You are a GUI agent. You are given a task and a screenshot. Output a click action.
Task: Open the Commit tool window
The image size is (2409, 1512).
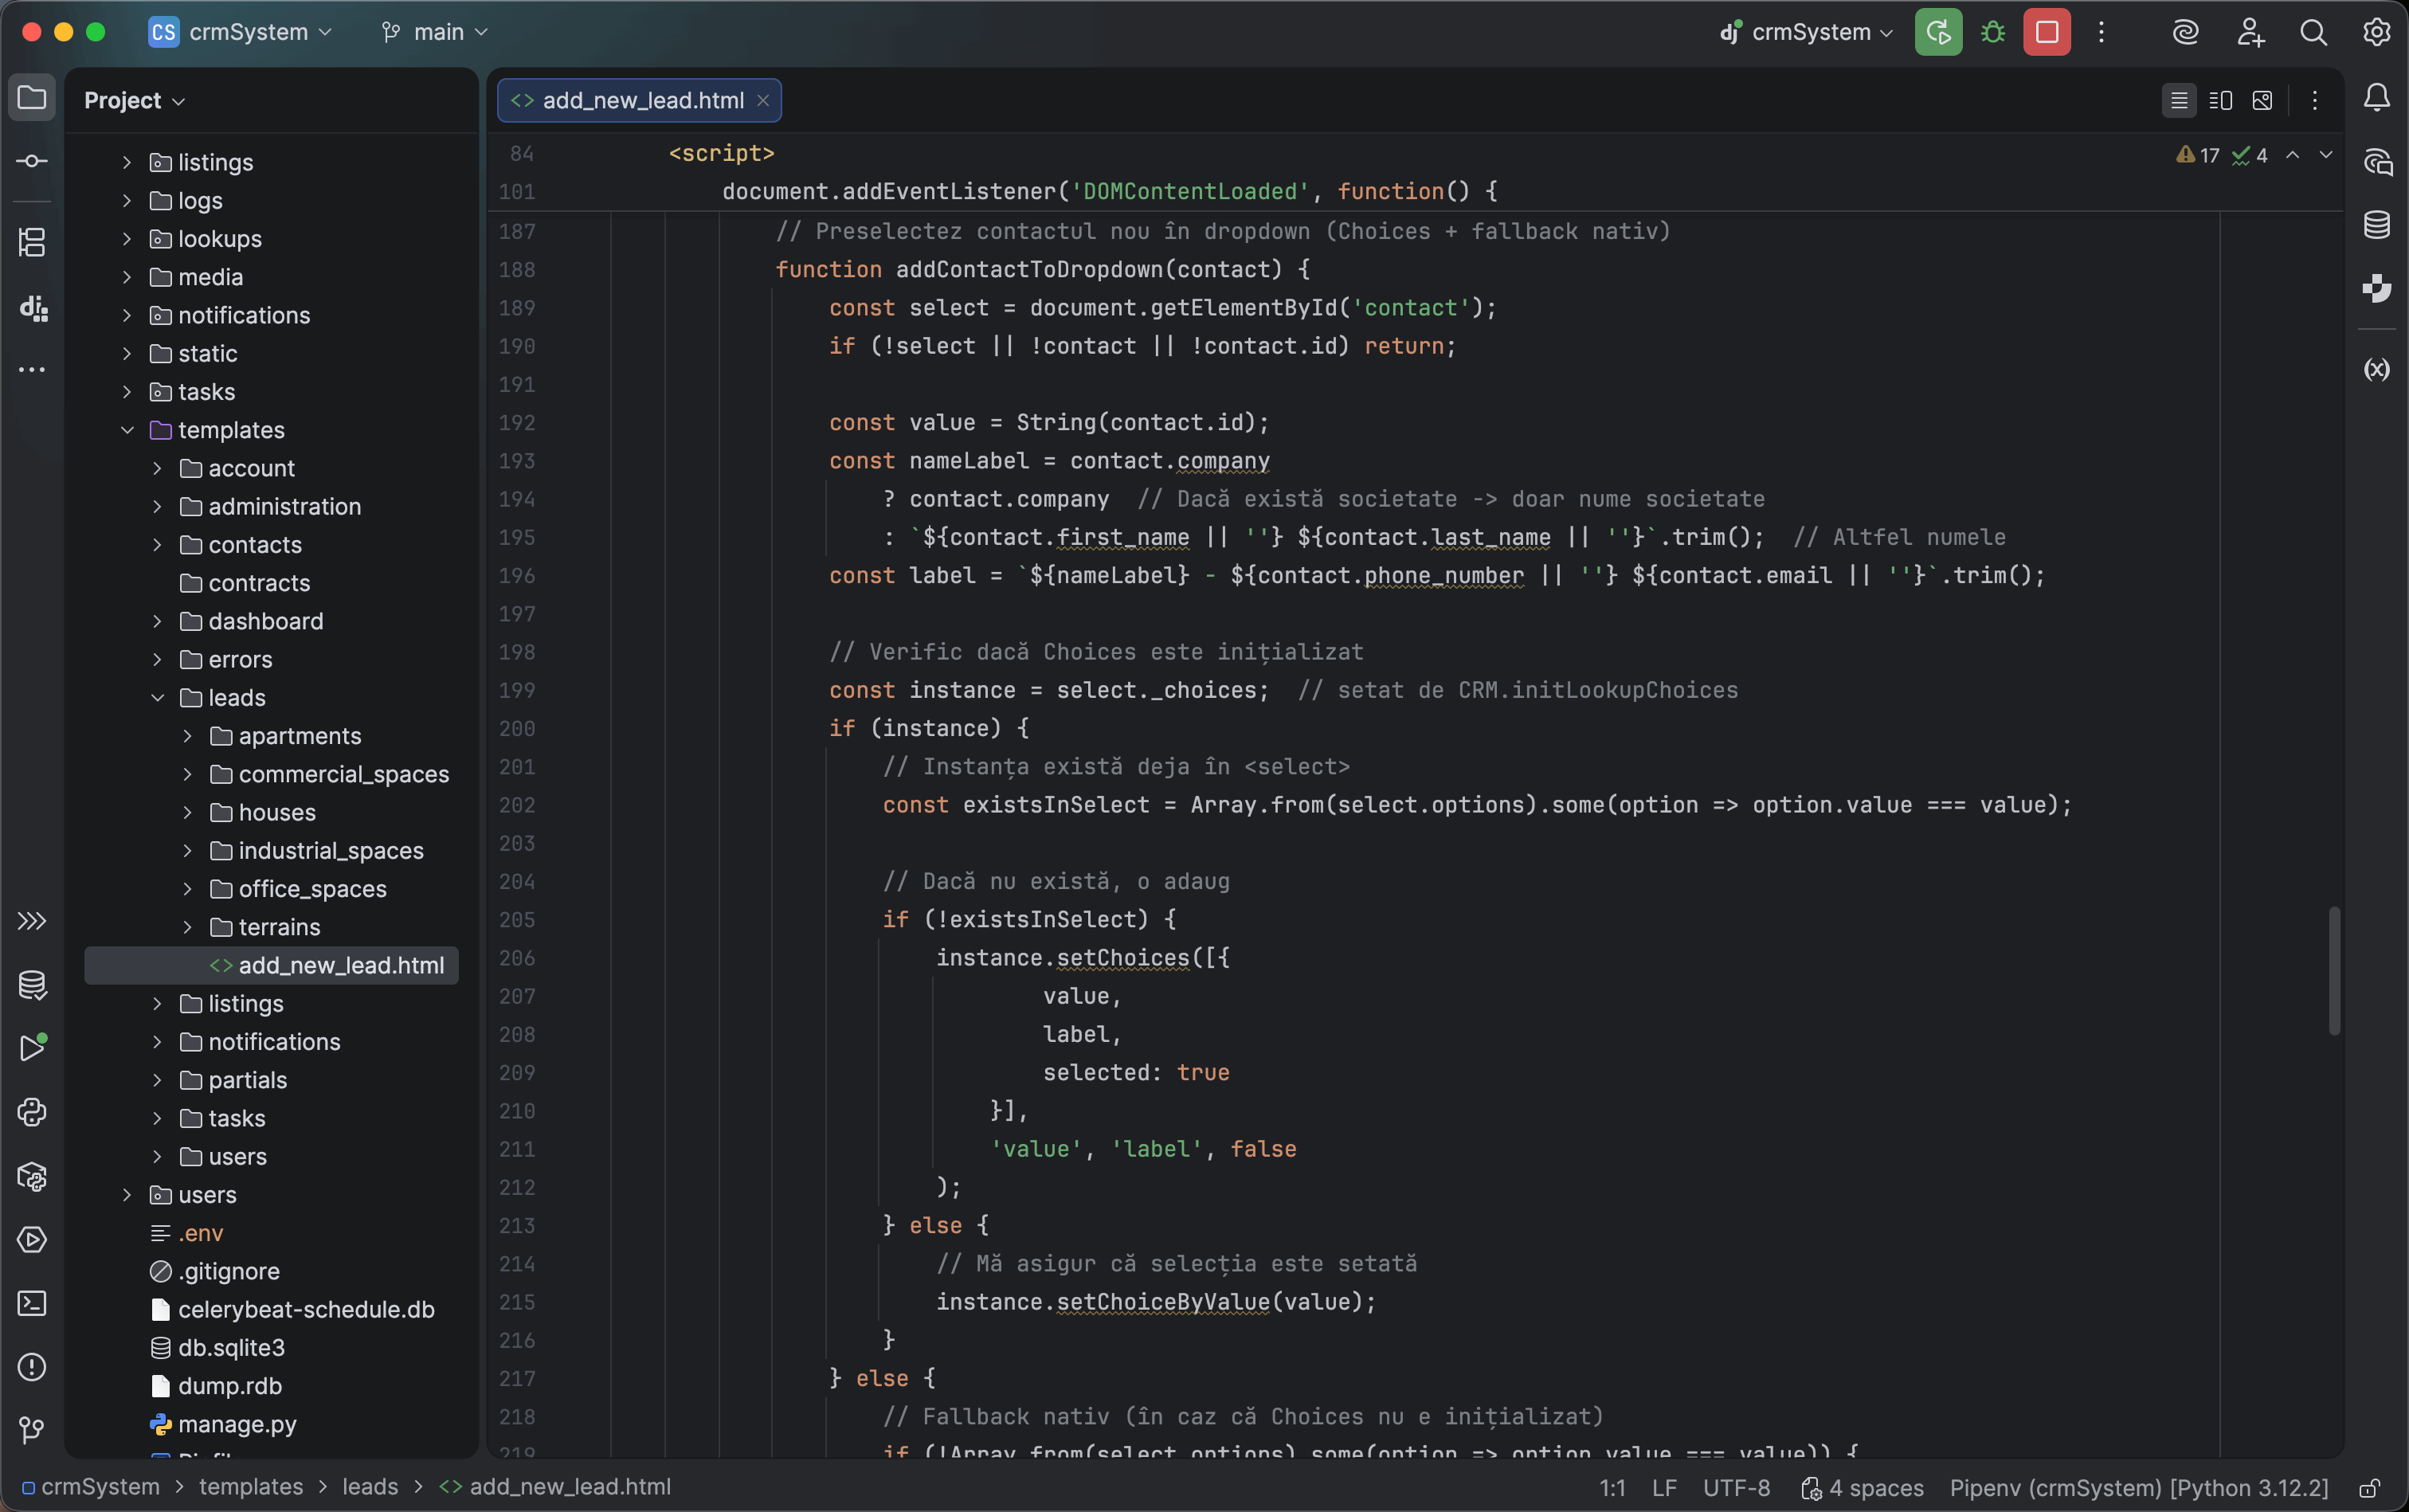coord(32,160)
